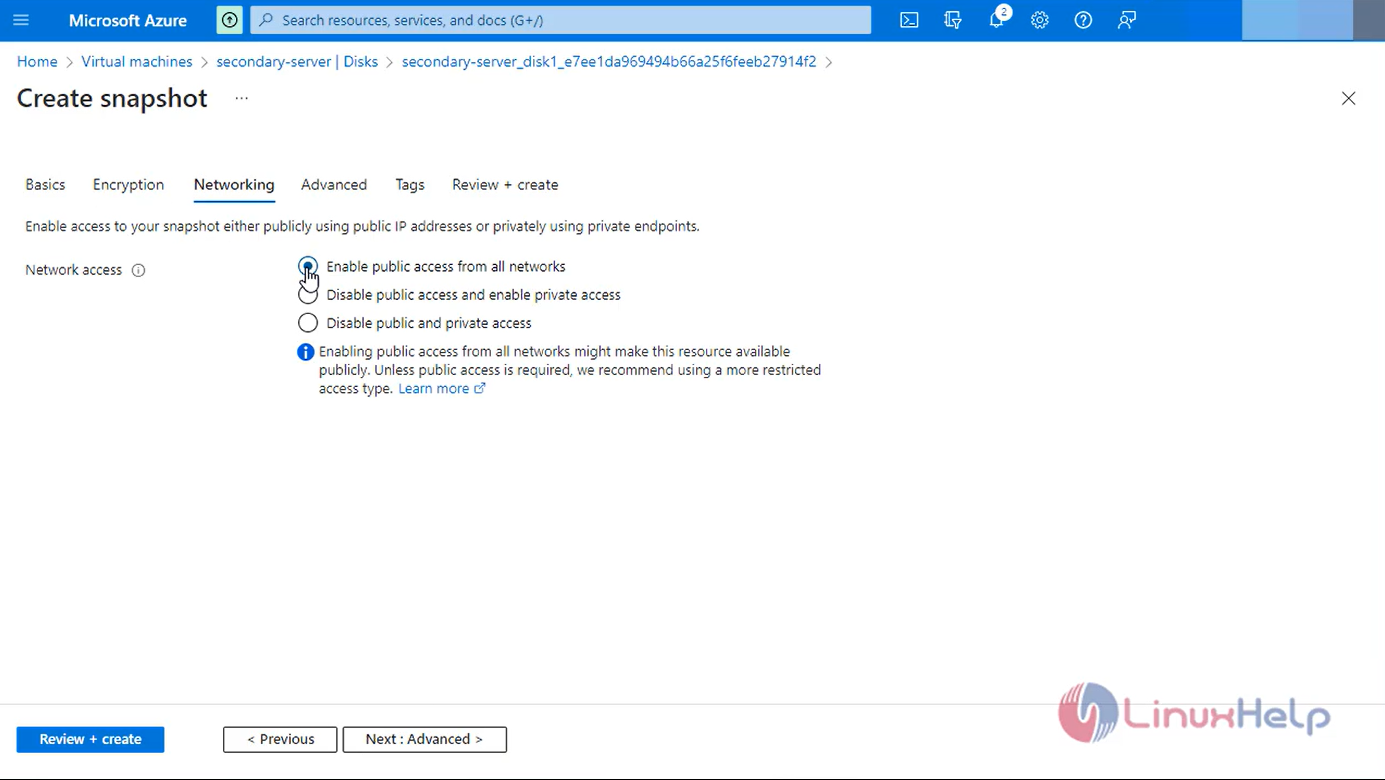Select Disable public and private access
This screenshot has width=1385, height=780.
point(308,323)
